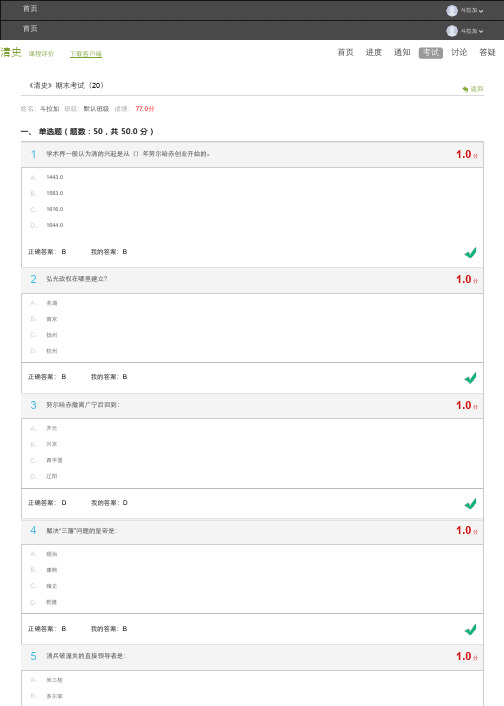Viewport: 504px width, 706px height.
Task: Click the green checkmark for question 1
Action: pos(470,253)
